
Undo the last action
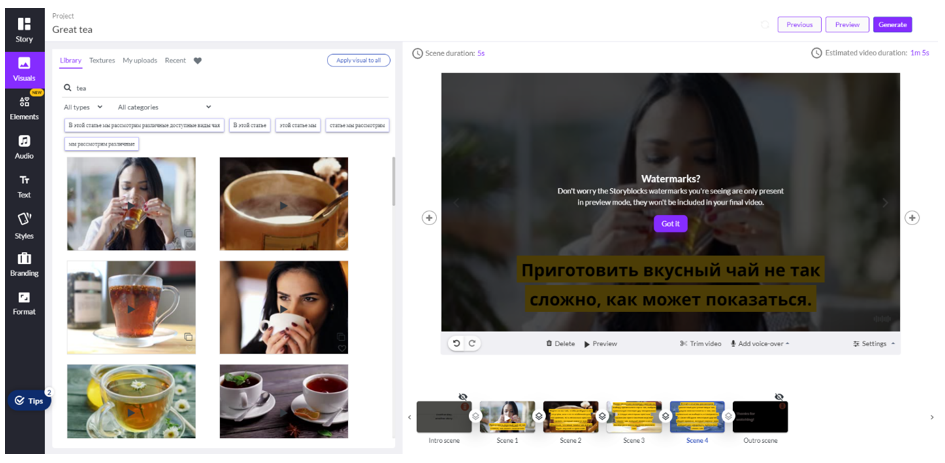[x=456, y=344]
